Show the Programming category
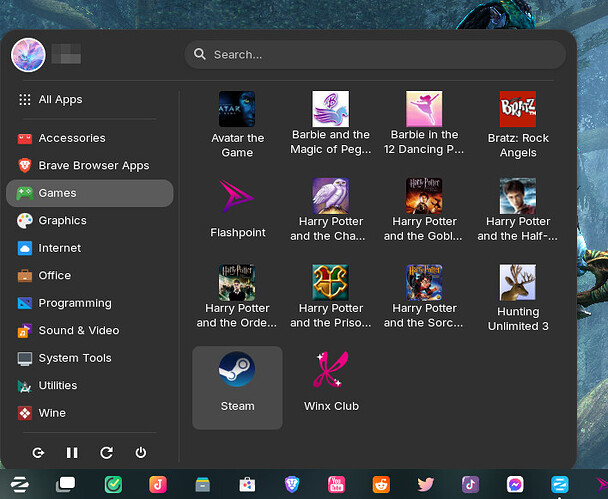This screenshot has height=499, width=608. [90, 303]
